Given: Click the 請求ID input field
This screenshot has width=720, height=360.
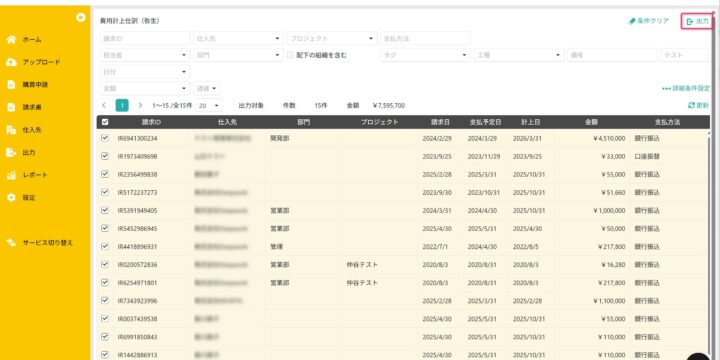Looking at the screenshot, I should click(145, 39).
